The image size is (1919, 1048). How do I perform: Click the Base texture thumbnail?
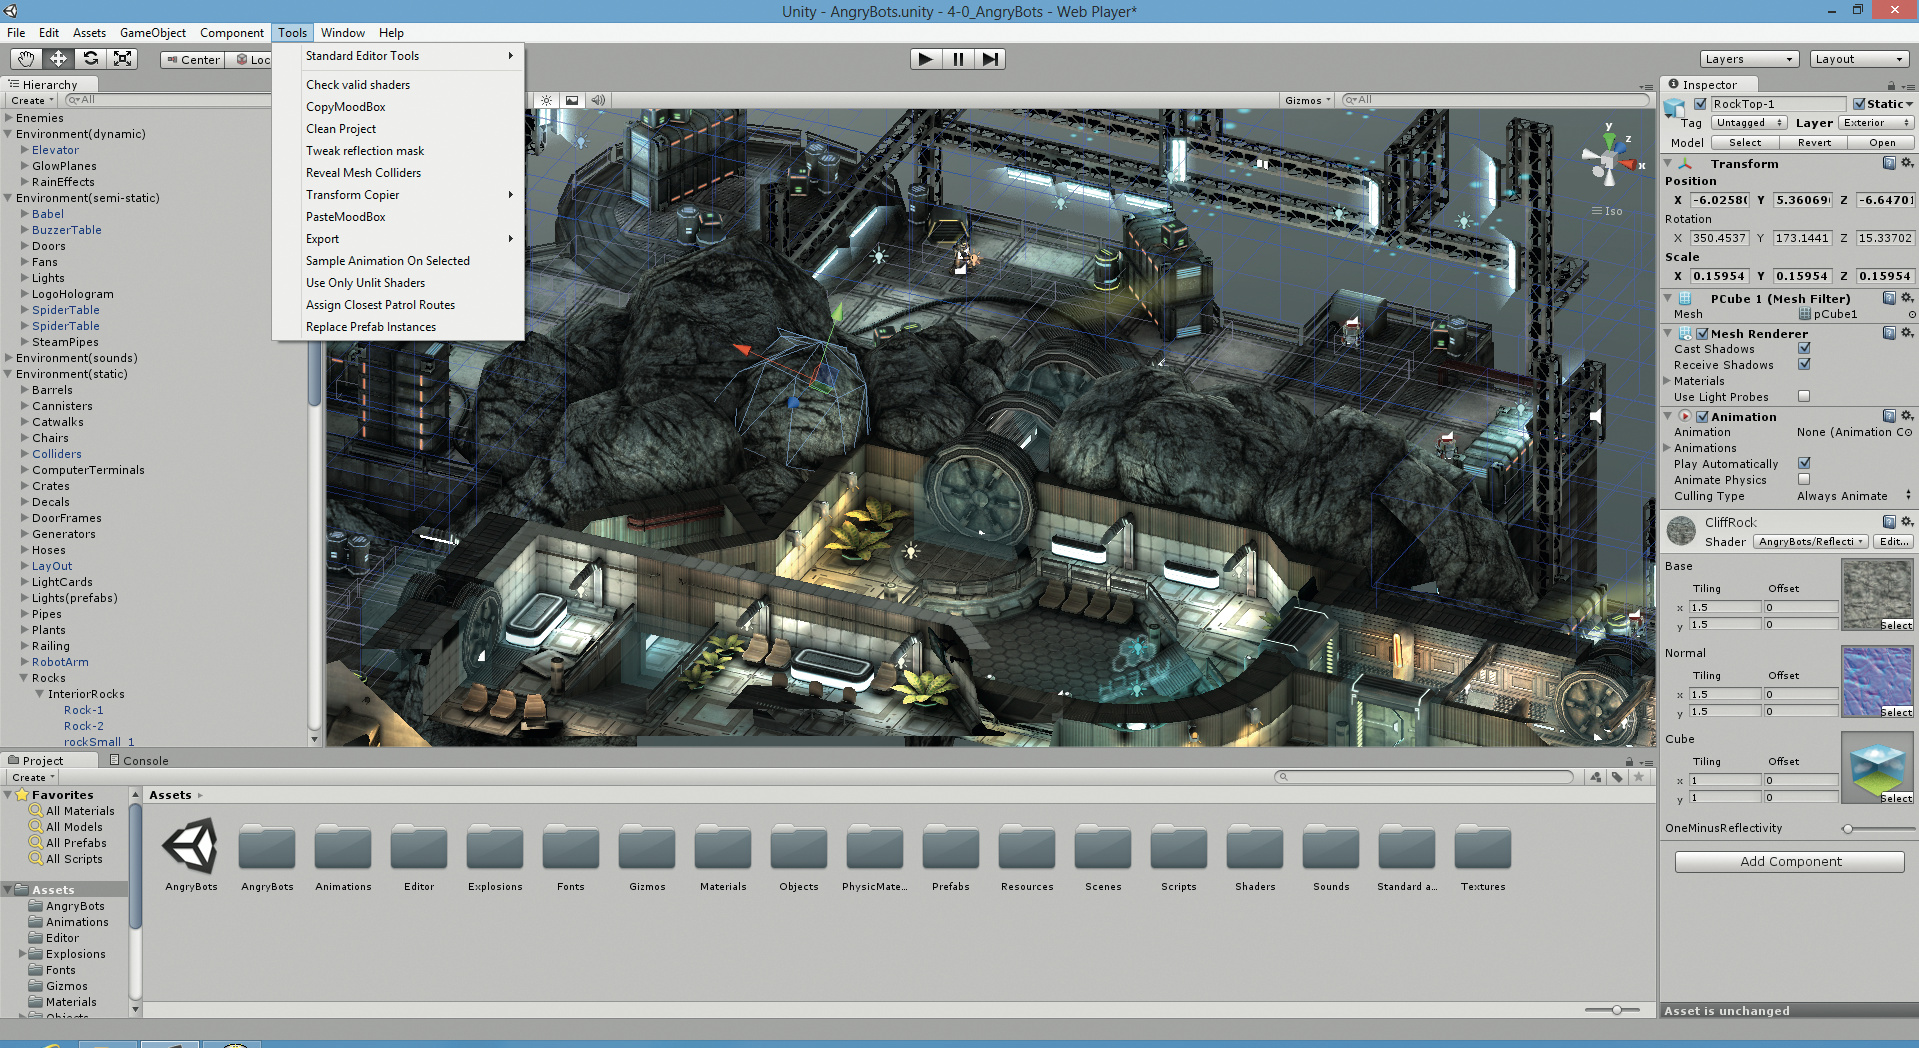[x=1877, y=594]
